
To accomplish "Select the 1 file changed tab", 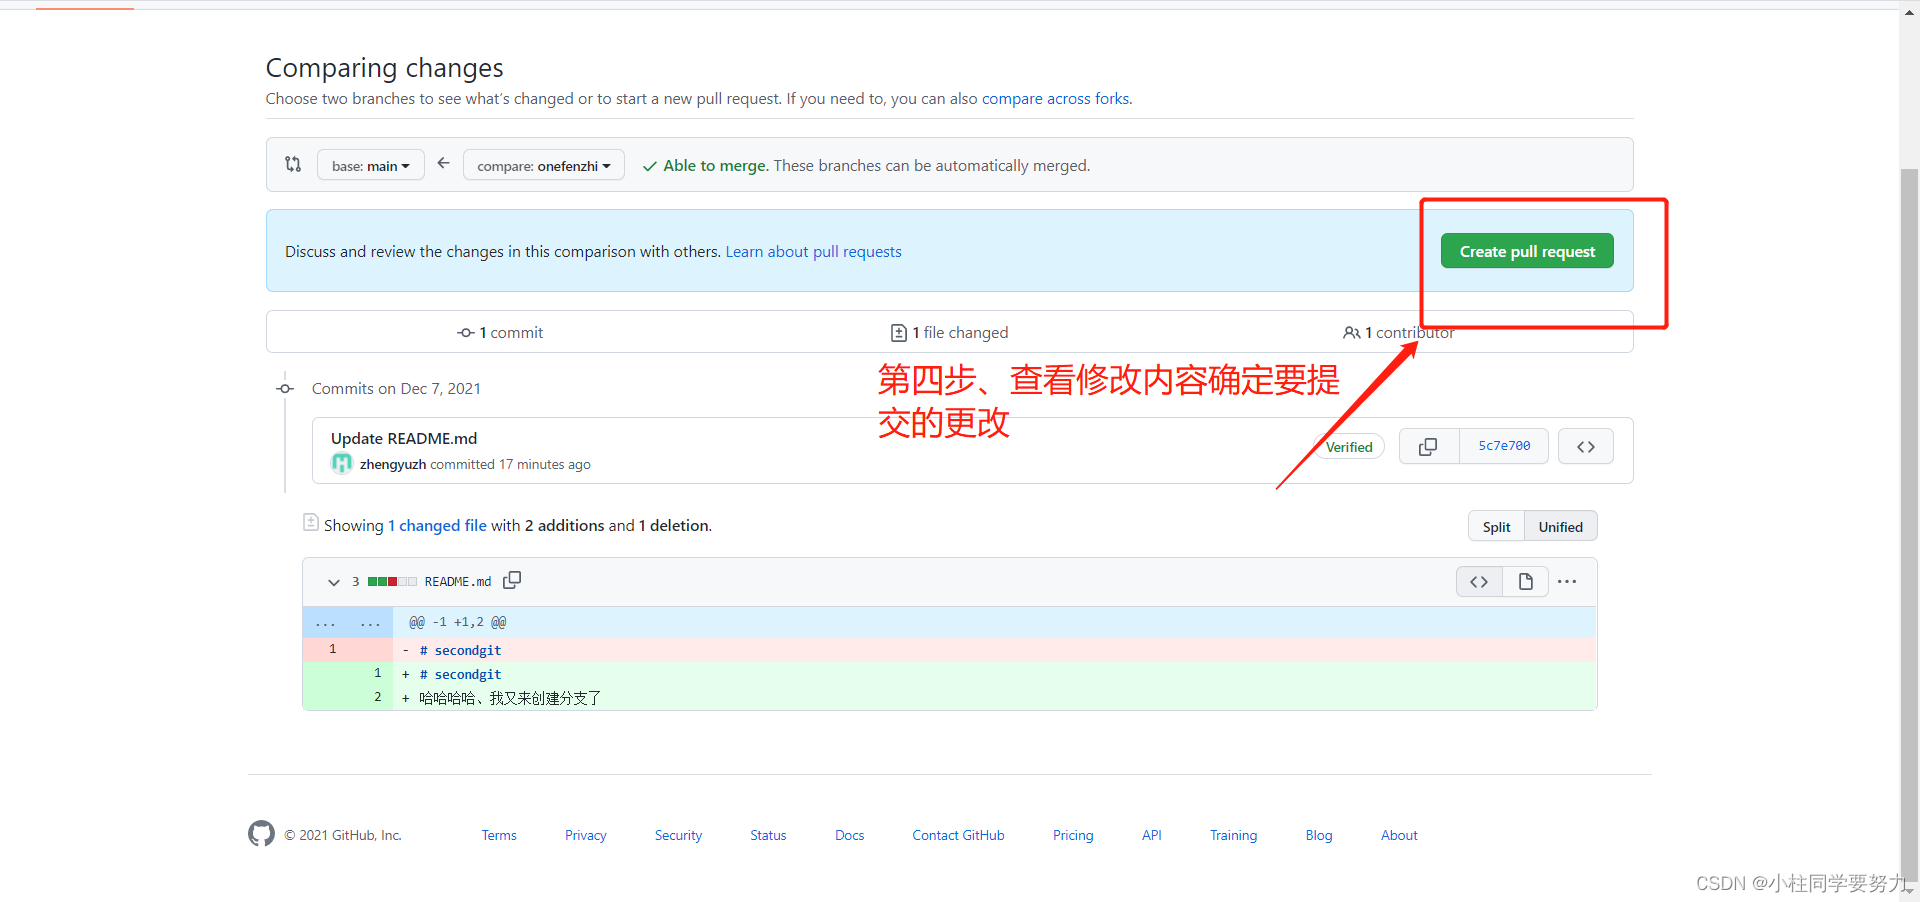I will click(x=948, y=332).
